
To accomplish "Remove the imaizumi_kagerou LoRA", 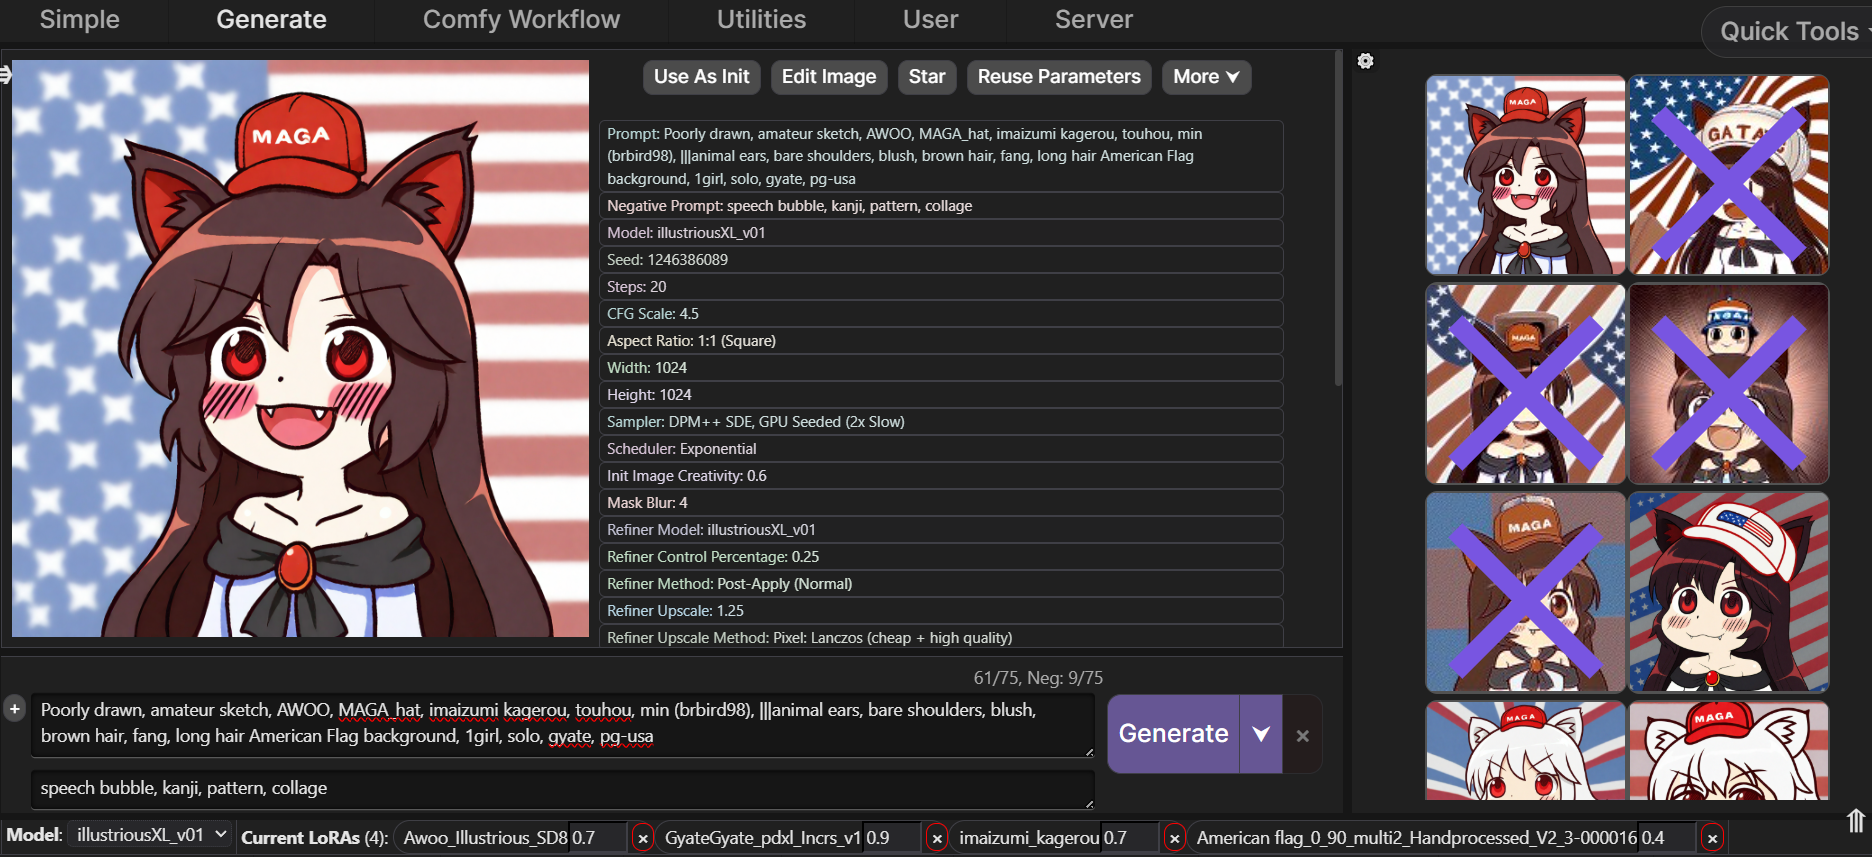I will (1174, 838).
